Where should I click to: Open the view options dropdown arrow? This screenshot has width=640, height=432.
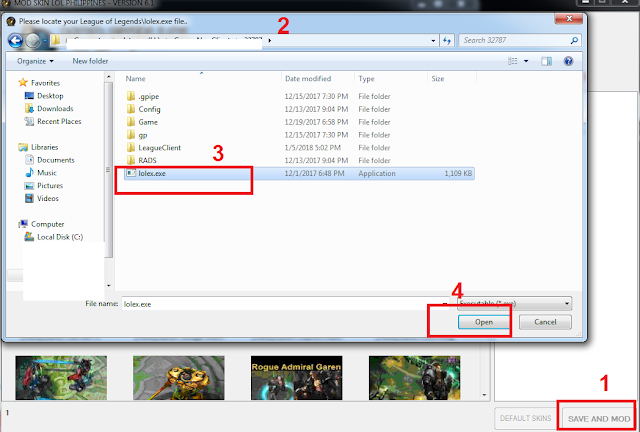(x=526, y=61)
